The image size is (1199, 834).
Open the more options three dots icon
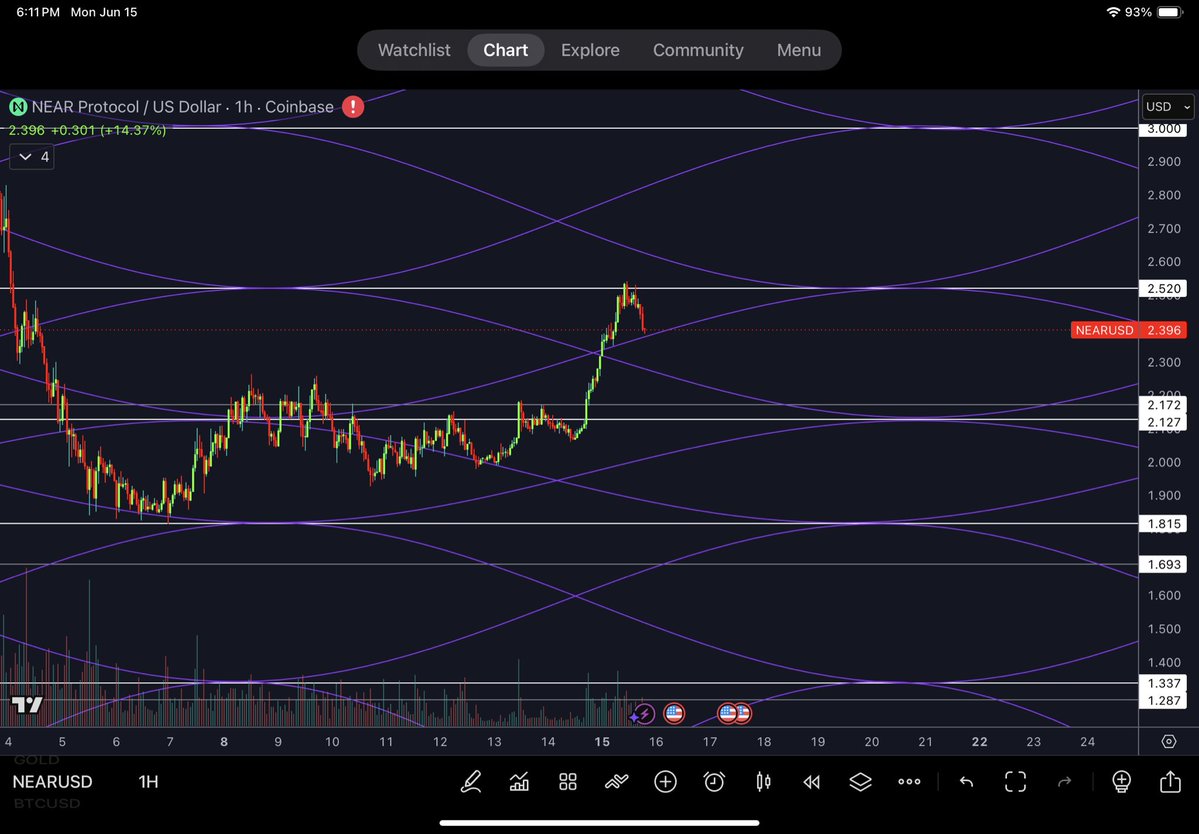pyautogui.click(x=909, y=781)
